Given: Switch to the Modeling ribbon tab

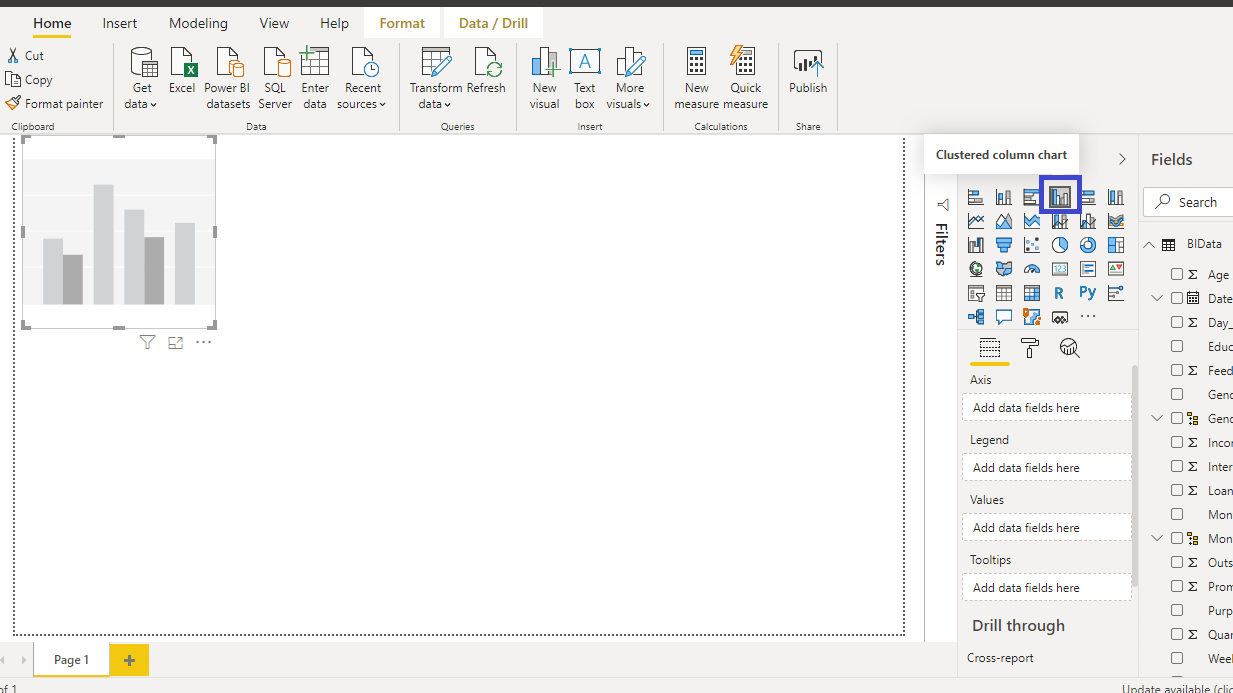Looking at the screenshot, I should (x=198, y=23).
